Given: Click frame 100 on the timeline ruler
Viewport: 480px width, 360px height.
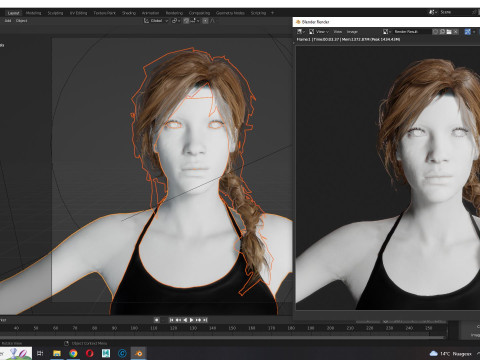Looking at the screenshot, I should click(x=134, y=328).
